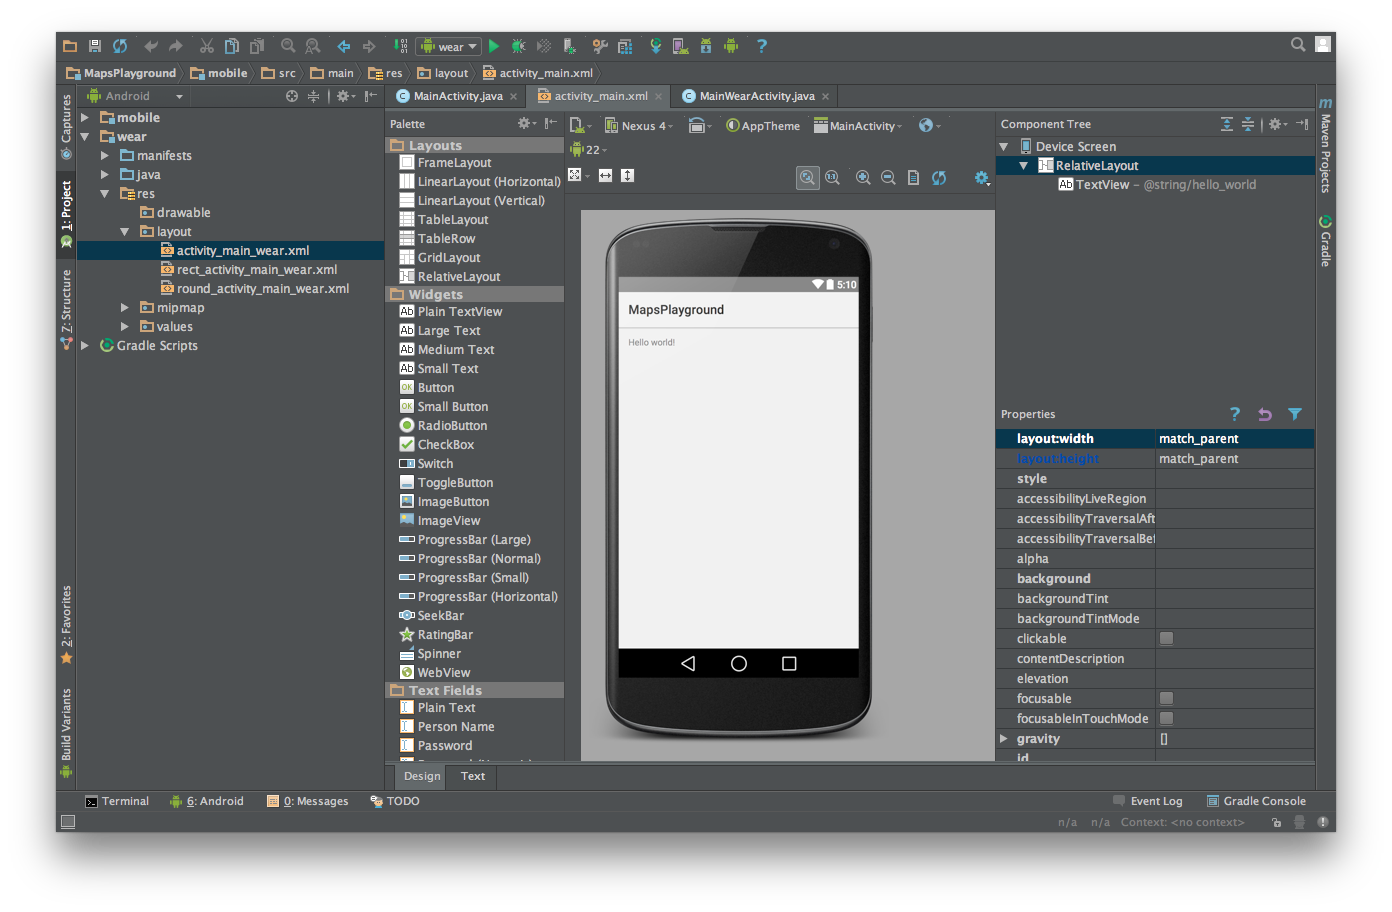Open the Nexus 4 device dropdown
The image size is (1392, 912).
(x=639, y=126)
